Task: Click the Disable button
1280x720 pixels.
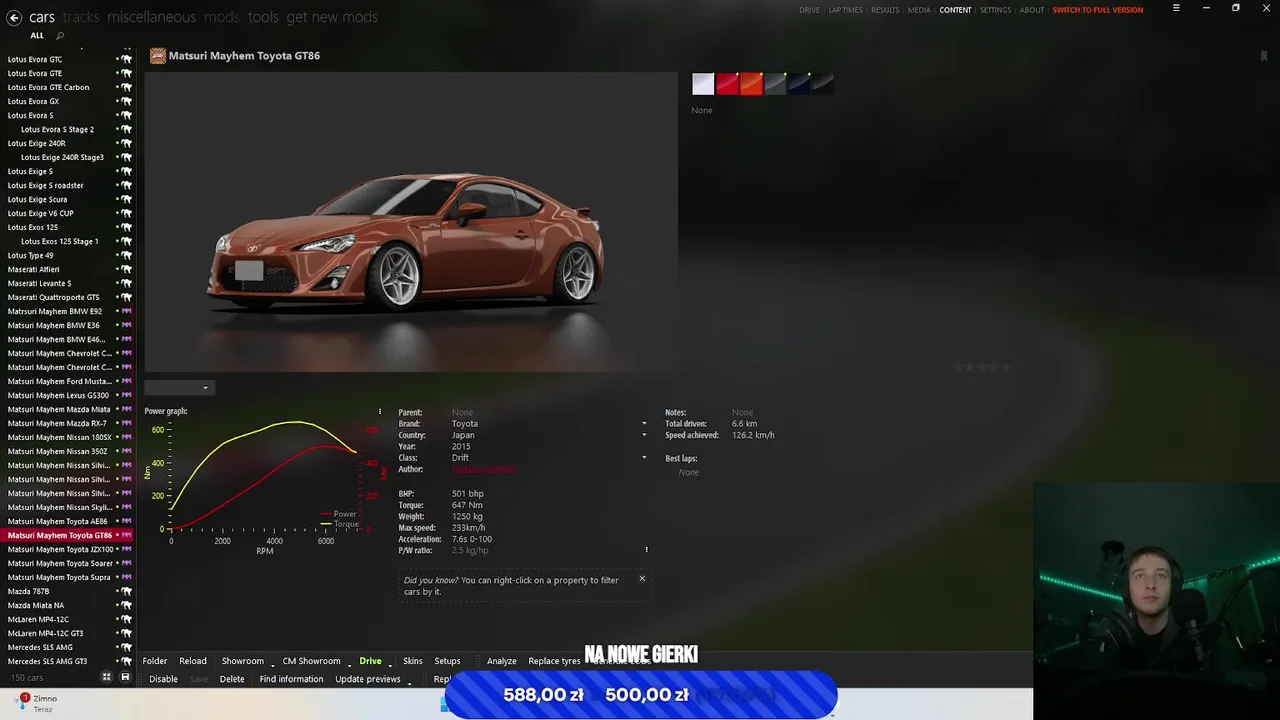Action: point(163,679)
